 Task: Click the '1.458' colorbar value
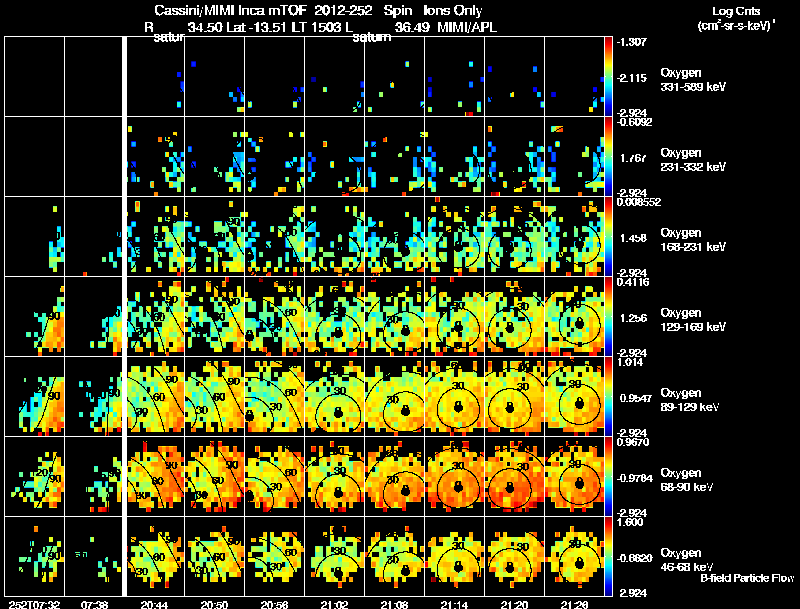click(633, 238)
